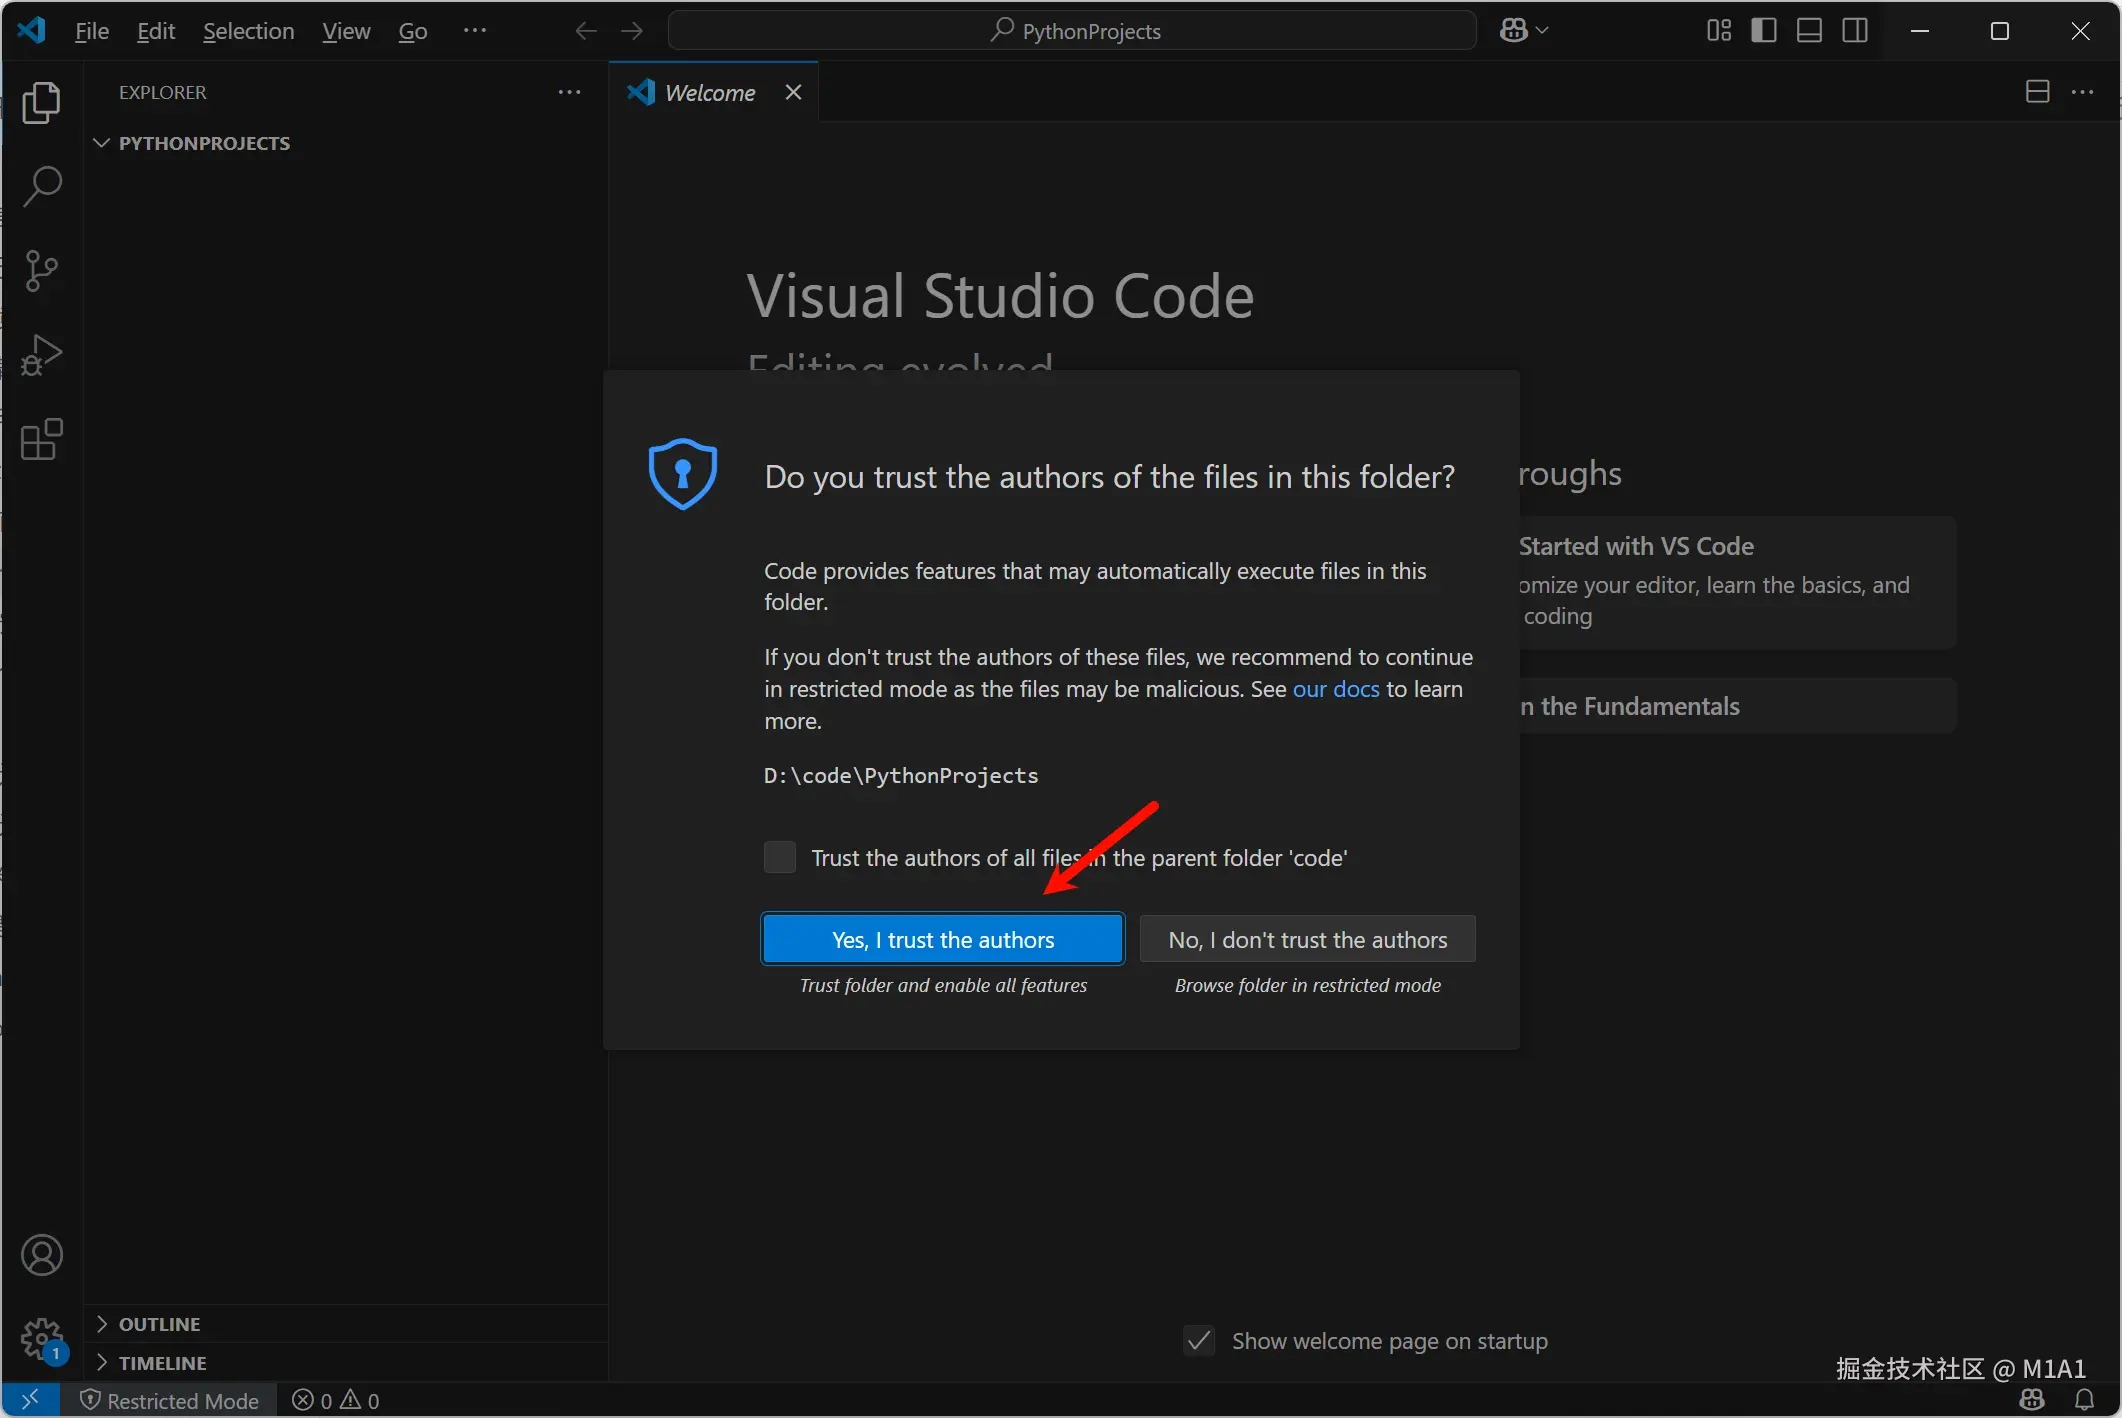This screenshot has height=1418, width=2122.
Task: Open the notifications bell icon
Action: tap(2084, 1399)
